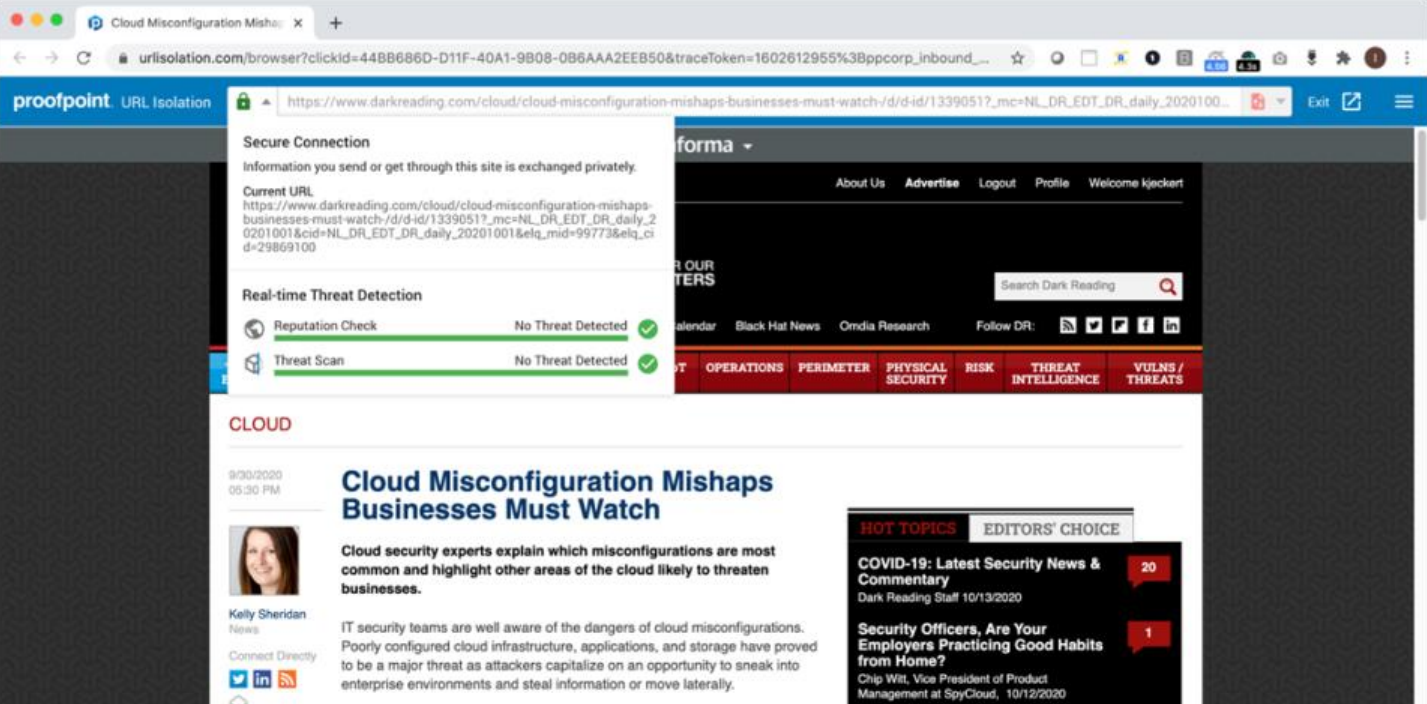Switch to EDITORS' CHOICE tab
The width and height of the screenshot is (1427, 704).
pyautogui.click(x=1051, y=528)
